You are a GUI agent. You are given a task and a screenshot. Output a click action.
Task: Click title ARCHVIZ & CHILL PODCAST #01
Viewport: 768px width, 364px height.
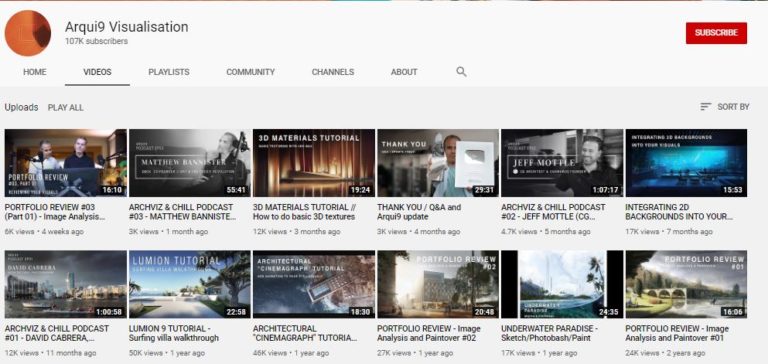[57, 333]
